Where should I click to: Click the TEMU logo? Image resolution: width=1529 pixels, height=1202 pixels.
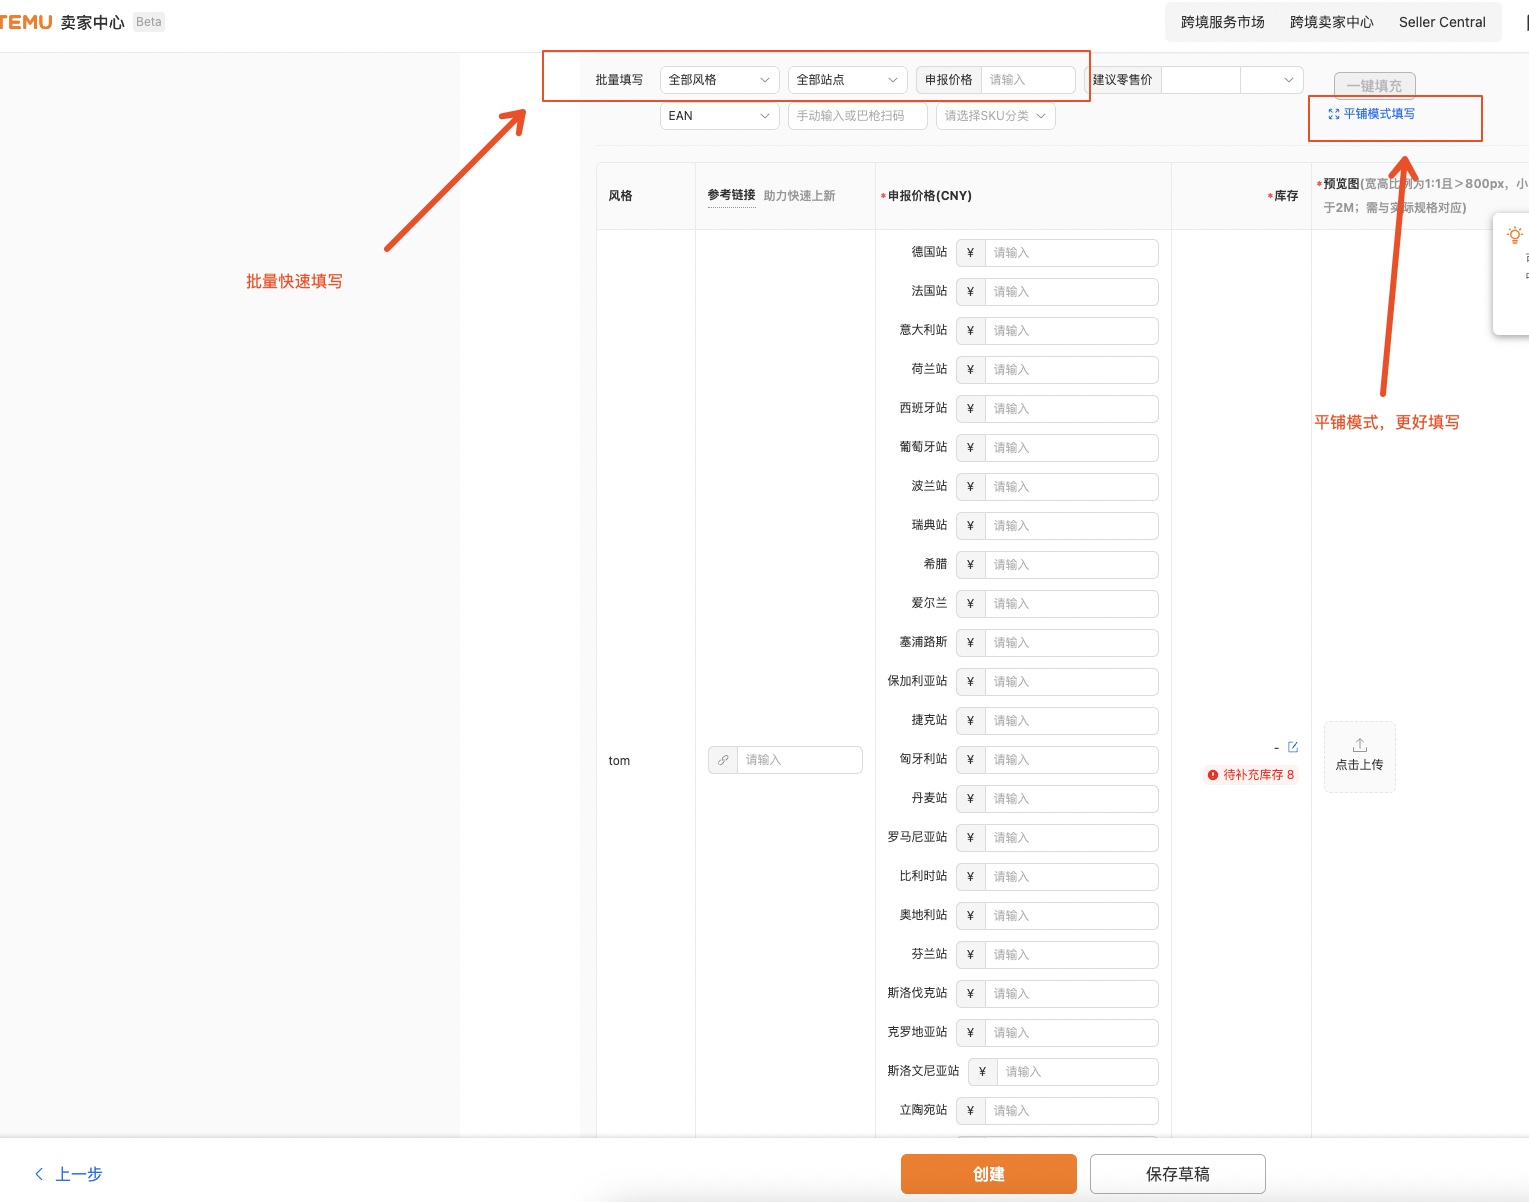click(26, 22)
